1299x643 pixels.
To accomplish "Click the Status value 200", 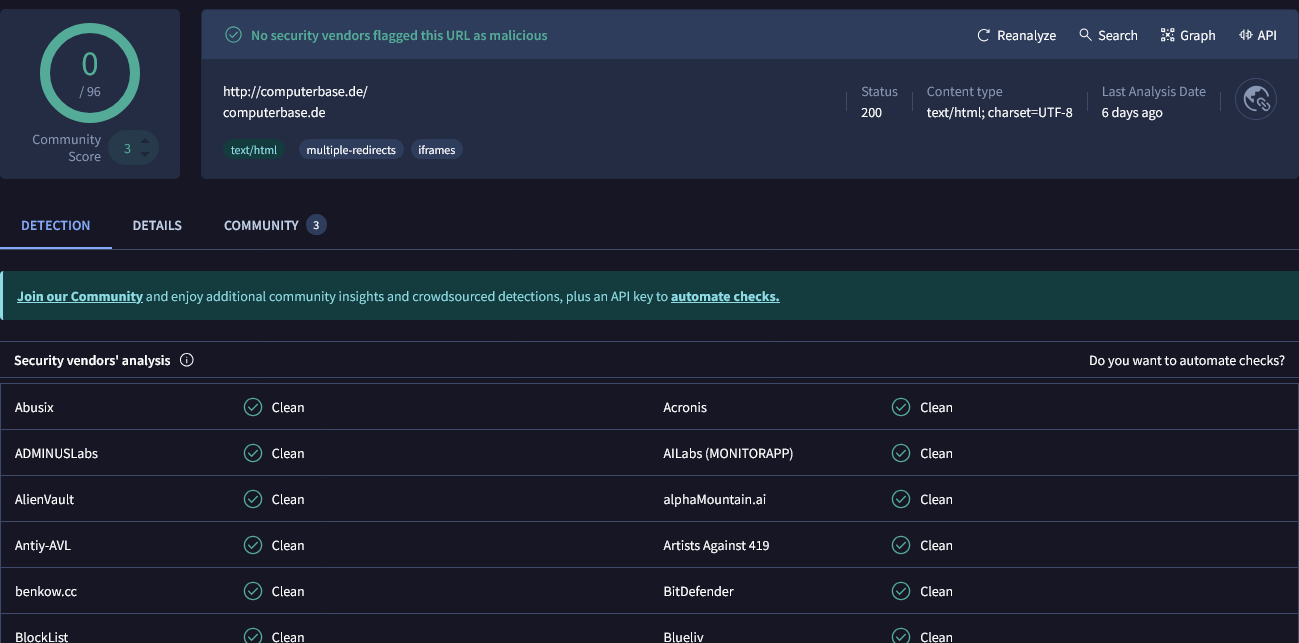I will 871,112.
